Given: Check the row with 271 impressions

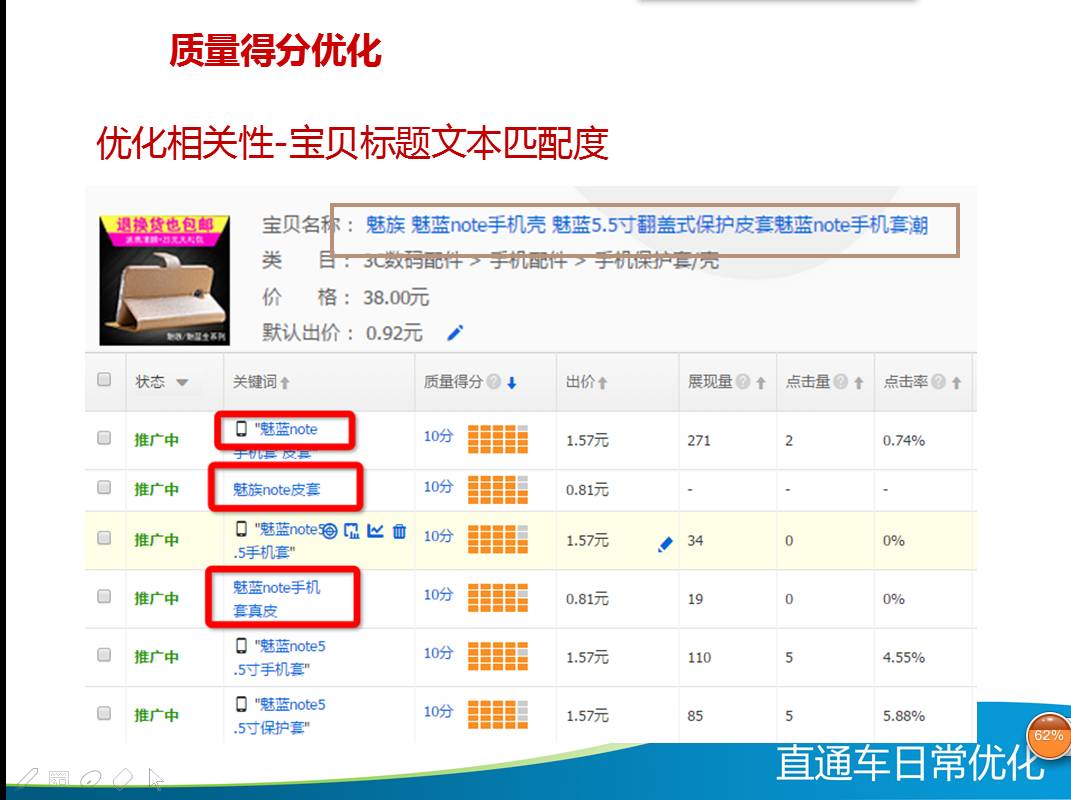Looking at the screenshot, I should (104, 437).
